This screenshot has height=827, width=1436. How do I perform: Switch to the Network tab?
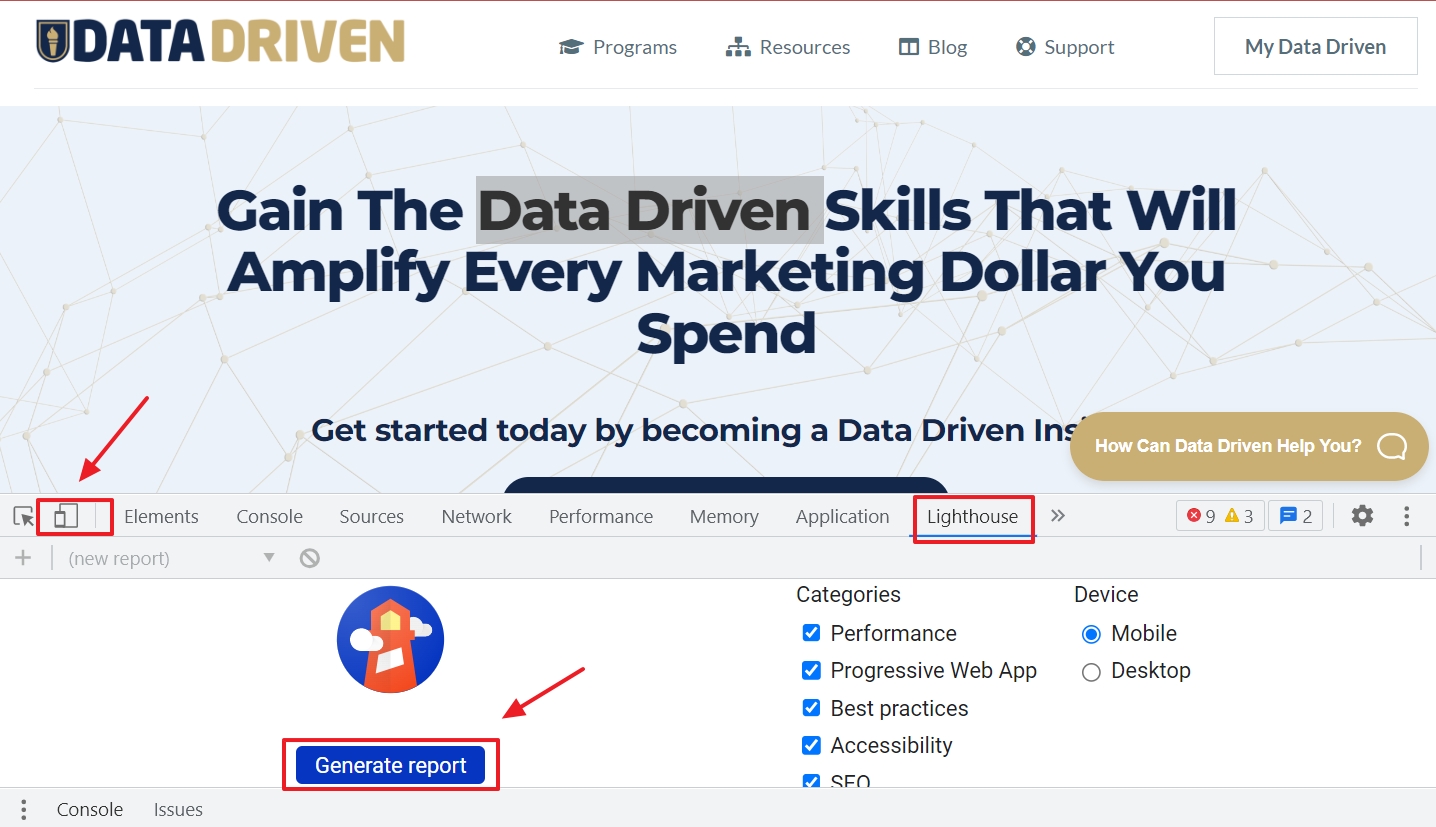(476, 516)
